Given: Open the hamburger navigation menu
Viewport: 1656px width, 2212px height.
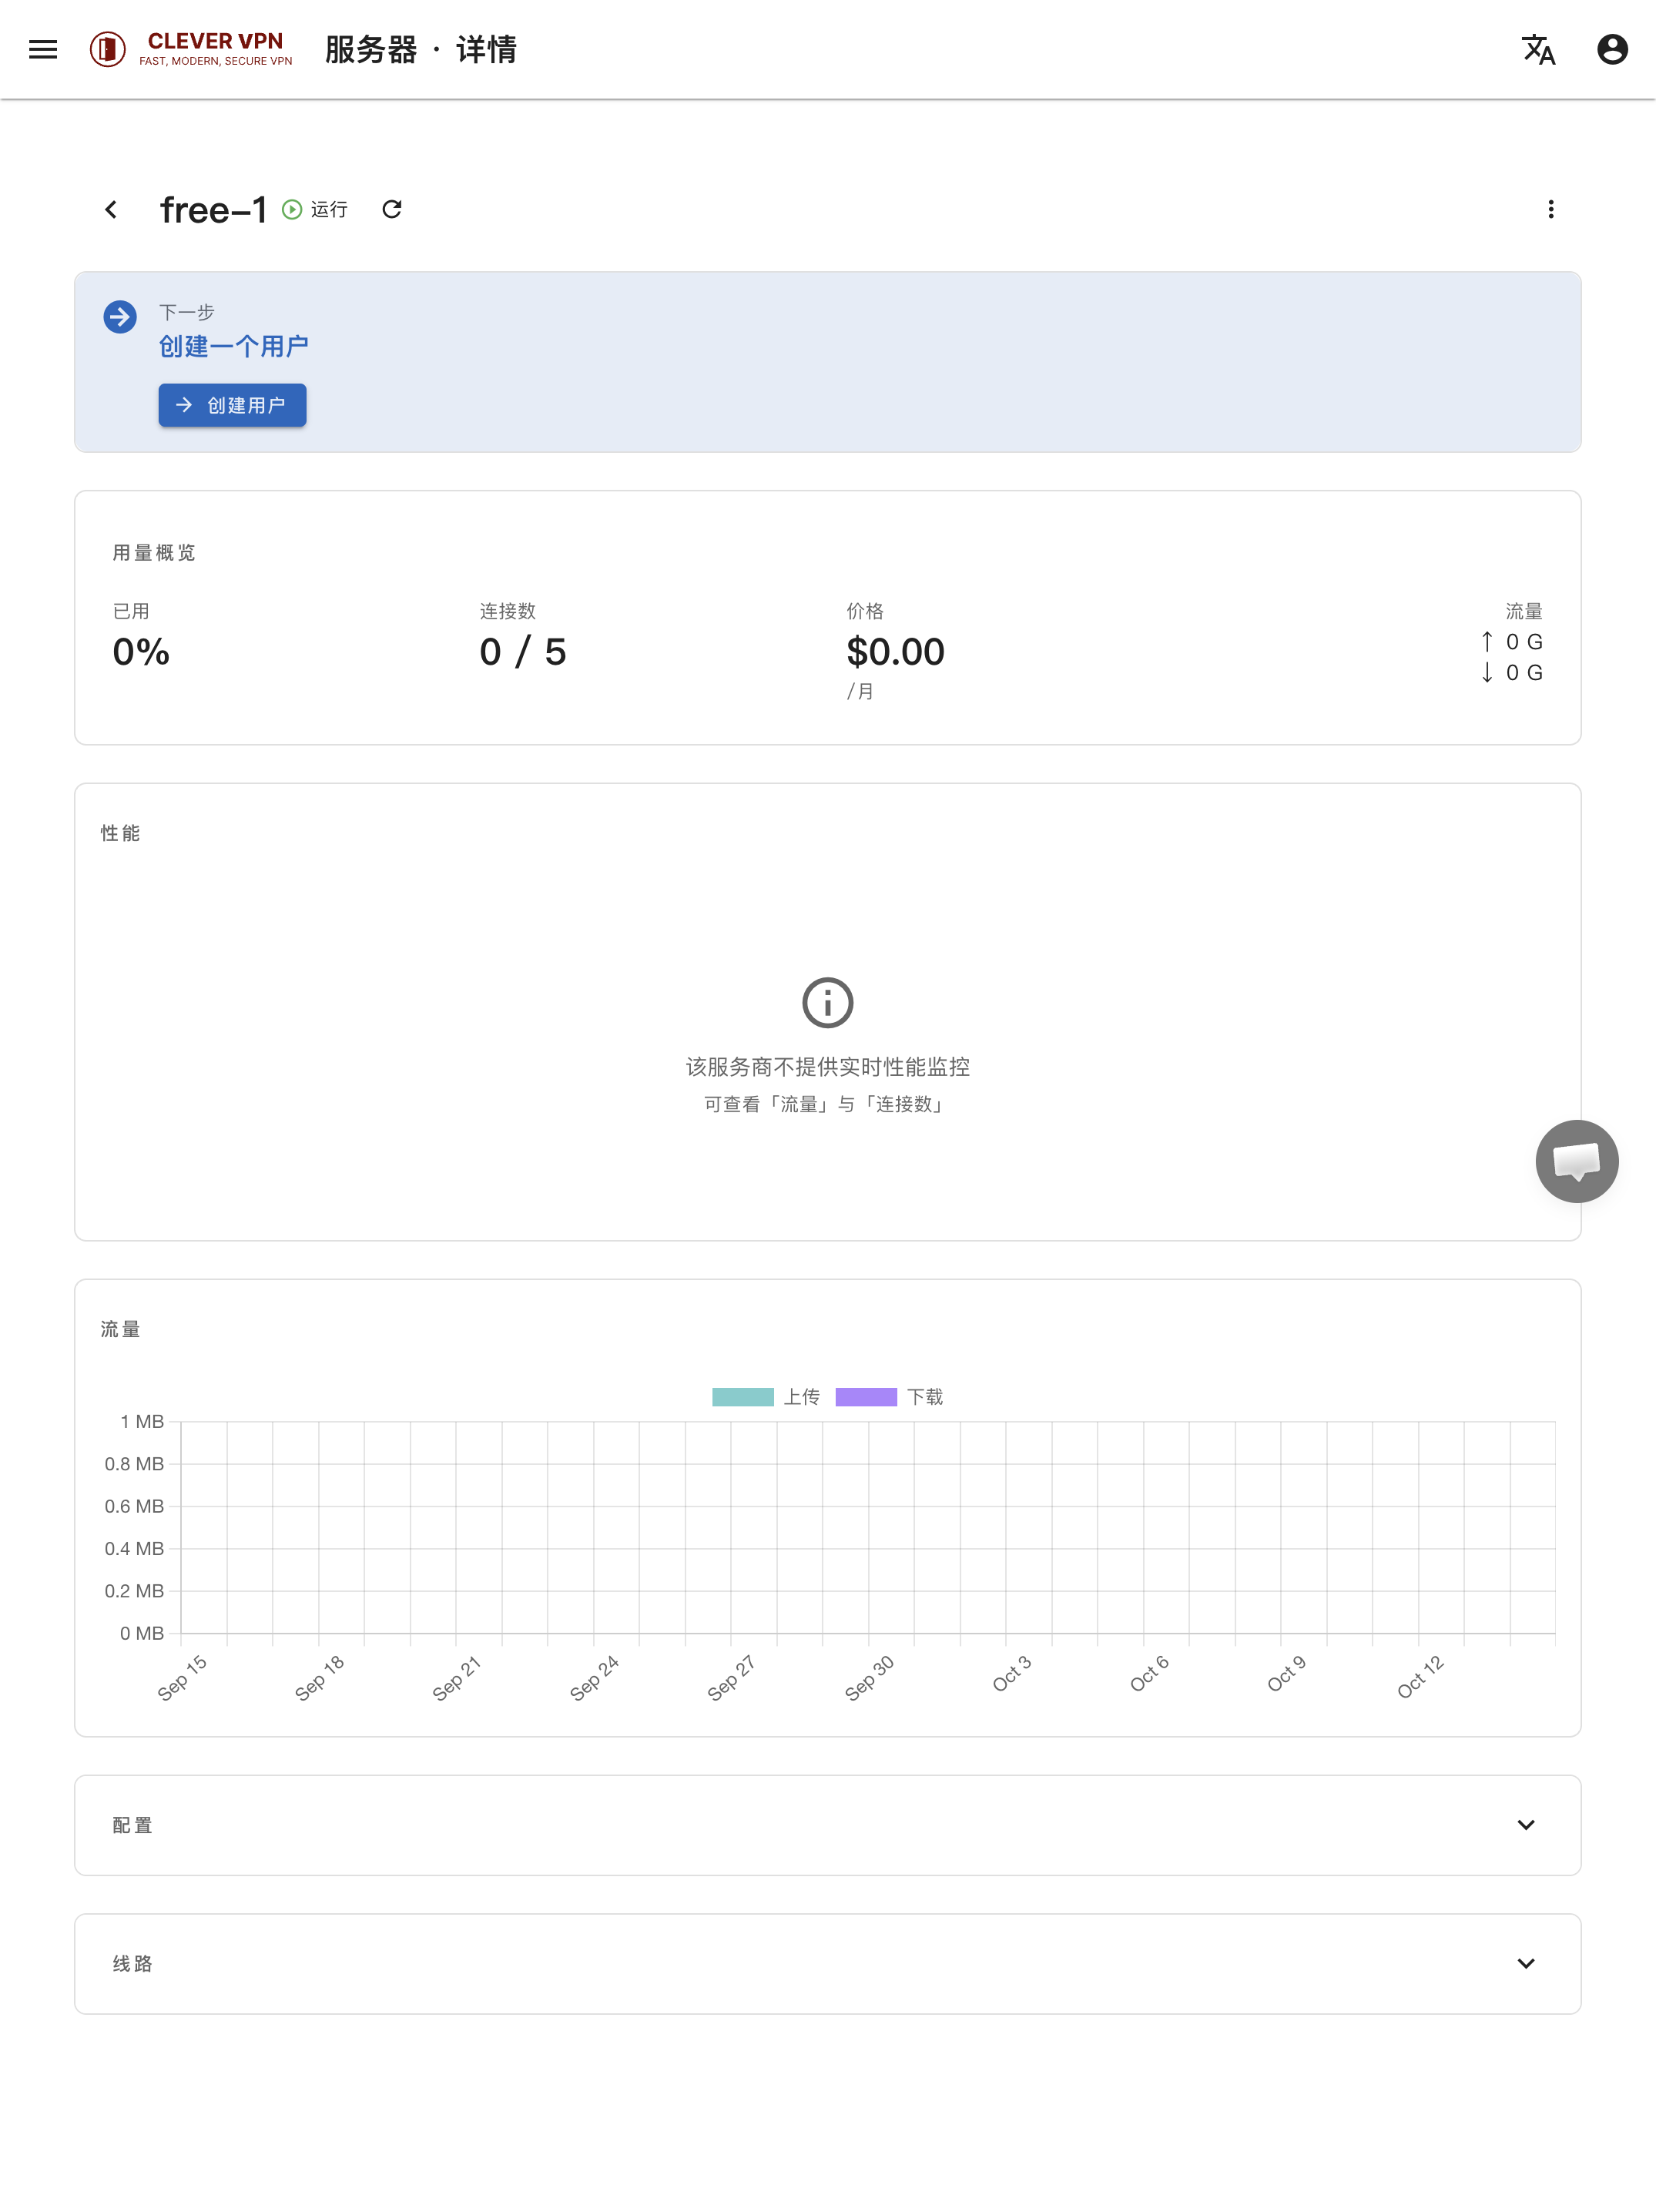Looking at the screenshot, I should 43,49.
